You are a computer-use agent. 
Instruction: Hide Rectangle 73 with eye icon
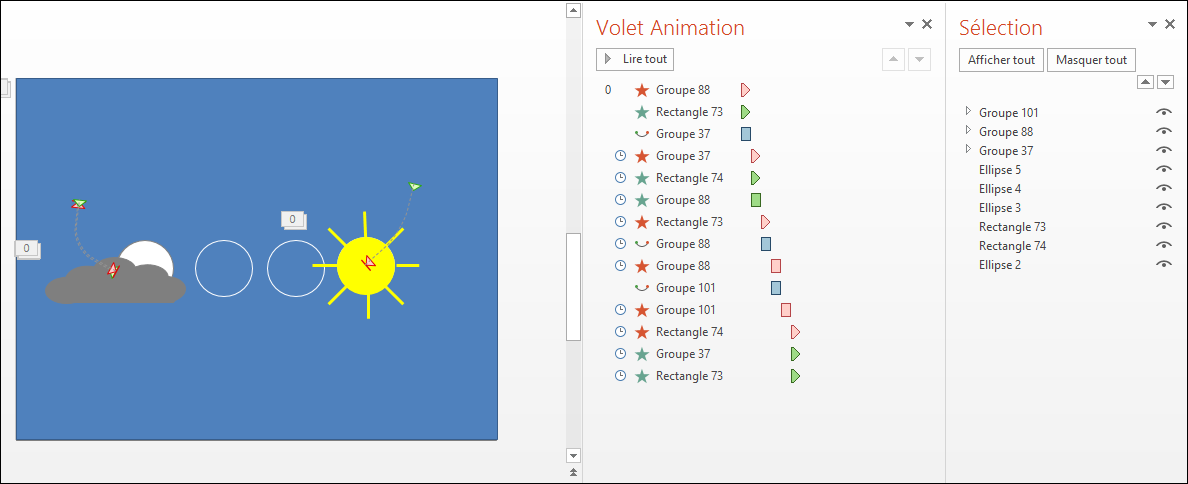click(1164, 226)
